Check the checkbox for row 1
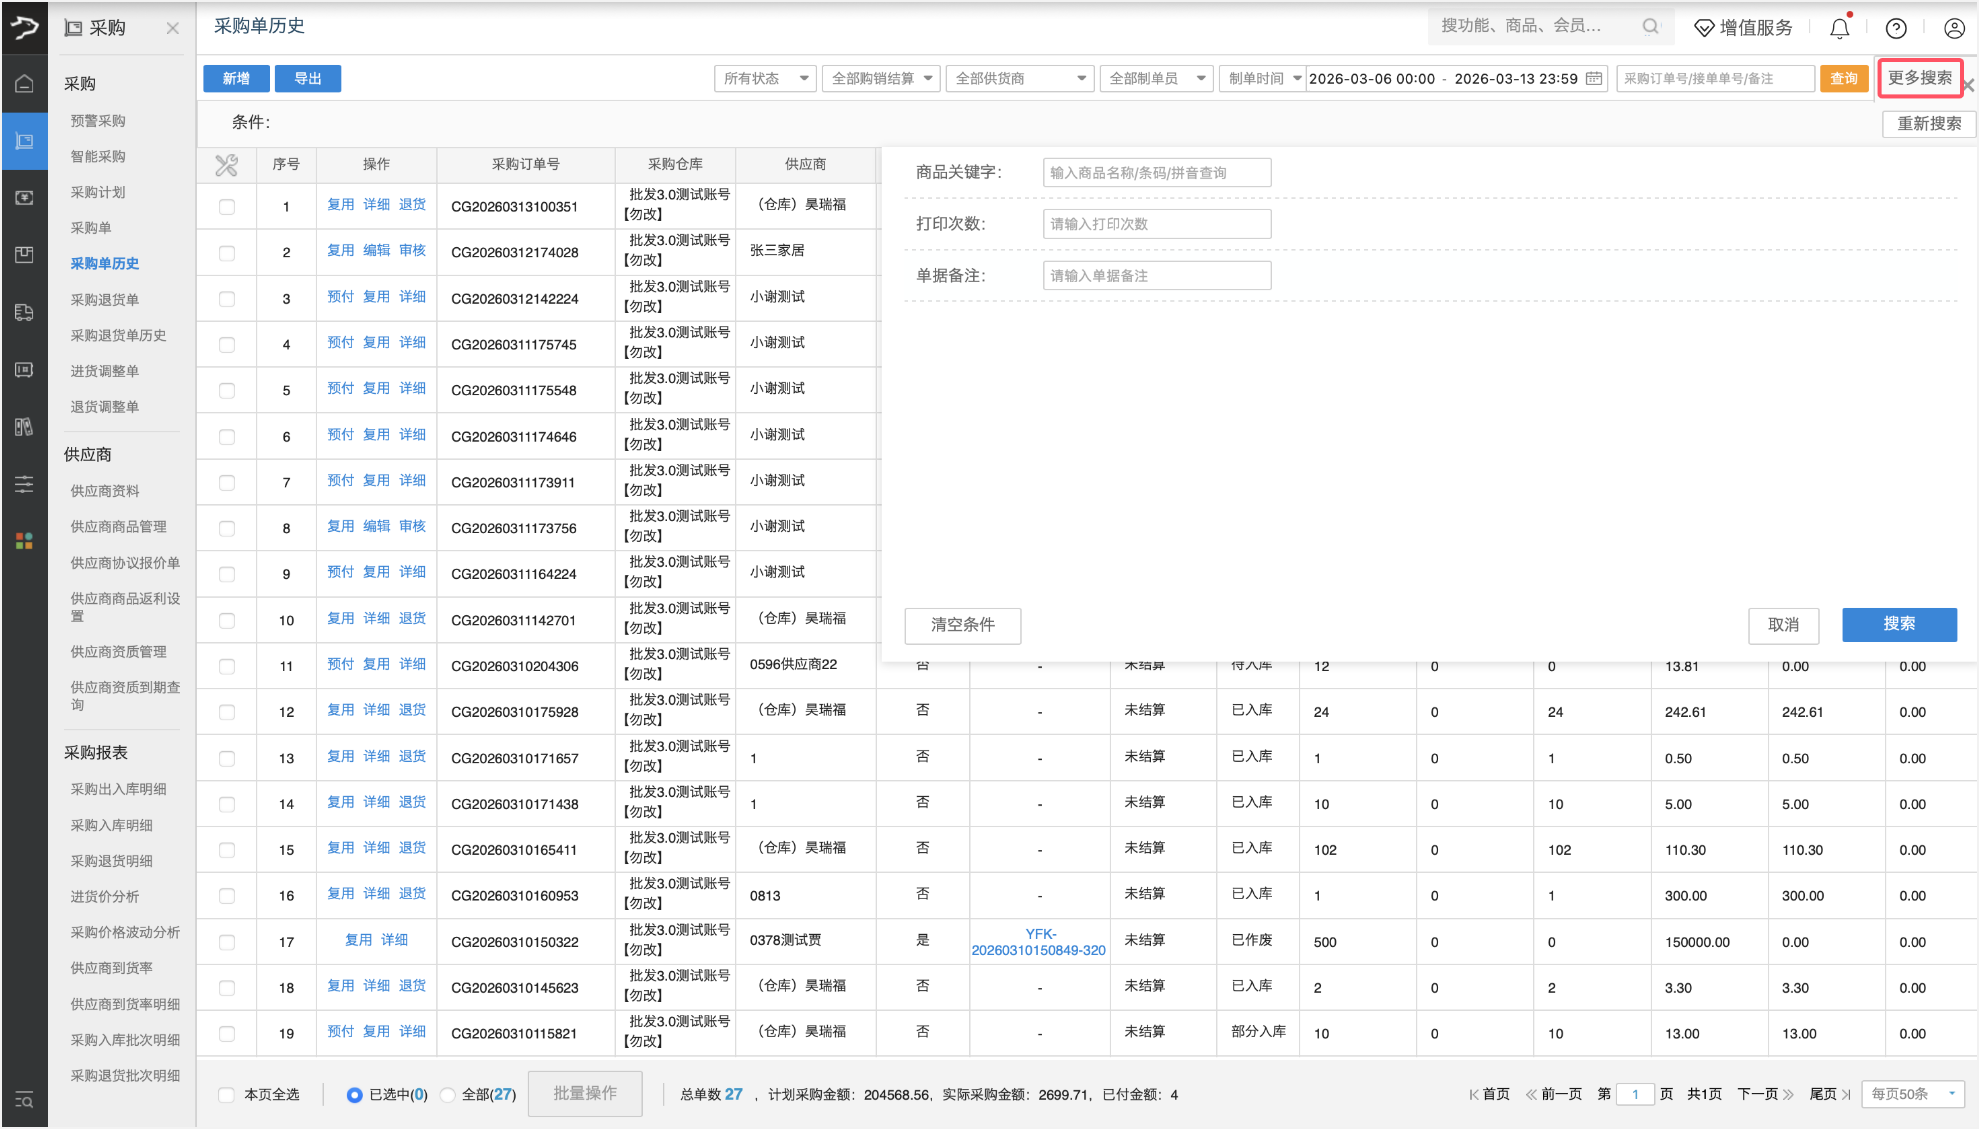Screen dimensions: 1980x1130 [x=227, y=207]
